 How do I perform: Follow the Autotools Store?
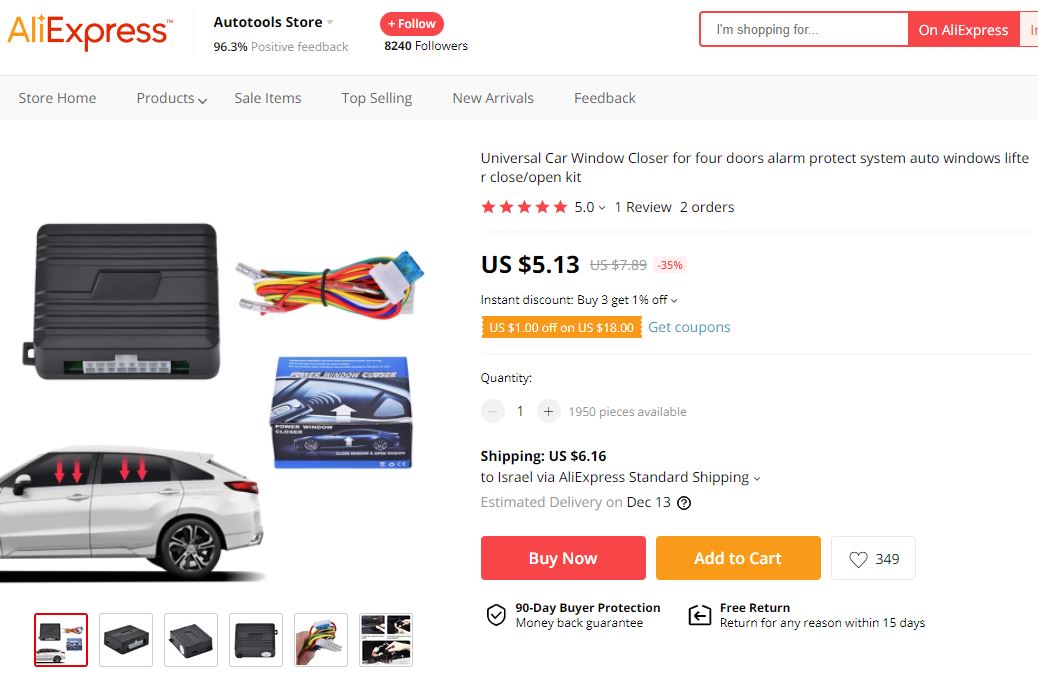point(412,23)
